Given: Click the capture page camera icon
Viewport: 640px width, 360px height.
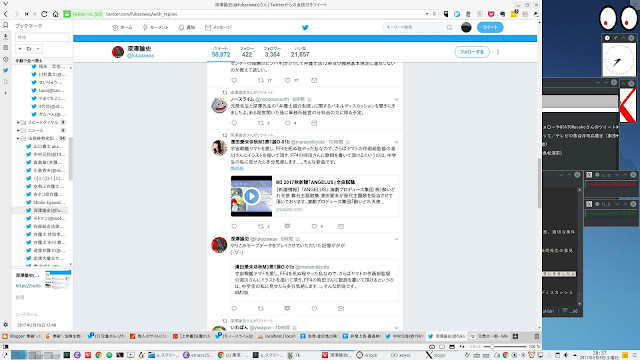Looking at the screenshot, I should click(x=432, y=347).
